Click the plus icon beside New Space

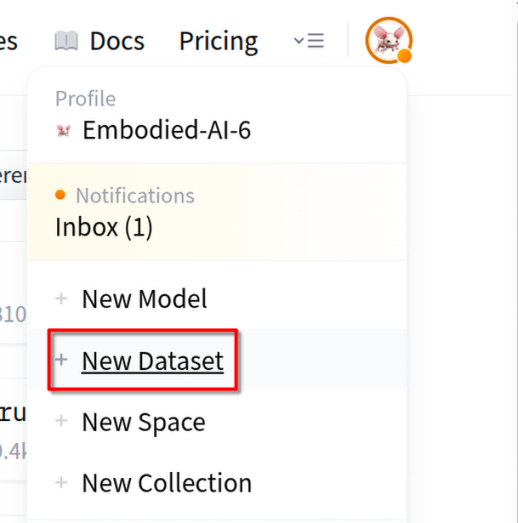coord(61,421)
